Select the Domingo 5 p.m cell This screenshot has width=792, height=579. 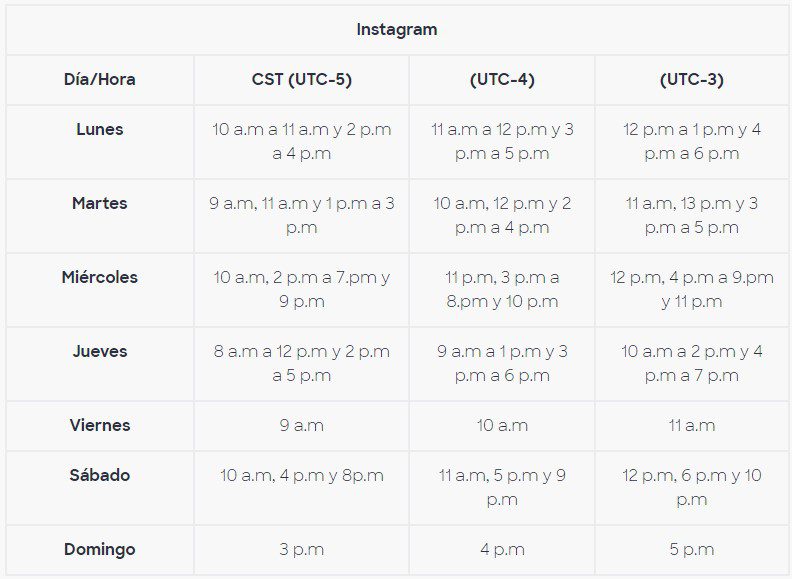click(692, 549)
